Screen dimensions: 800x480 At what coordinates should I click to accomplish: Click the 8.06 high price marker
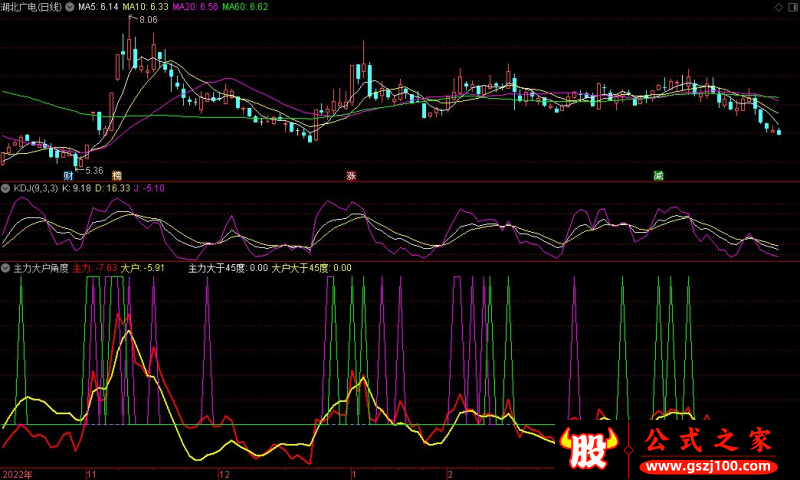(148, 20)
